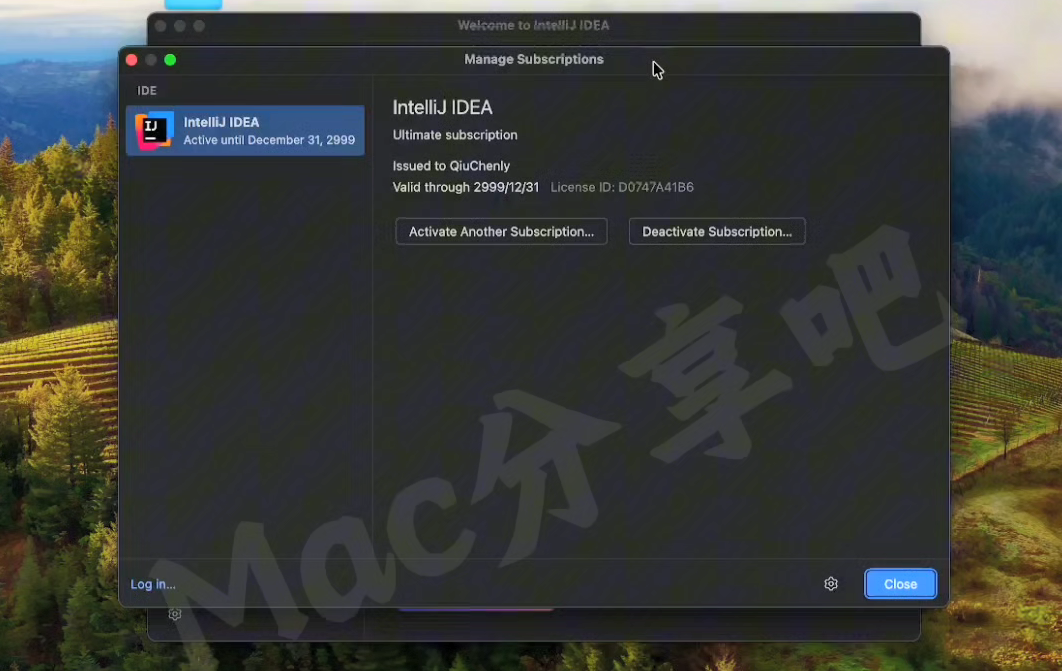Screen dimensions: 1062x671
Task: Click the 'Issued to QiuChenly' text
Action: [x=451, y=166]
